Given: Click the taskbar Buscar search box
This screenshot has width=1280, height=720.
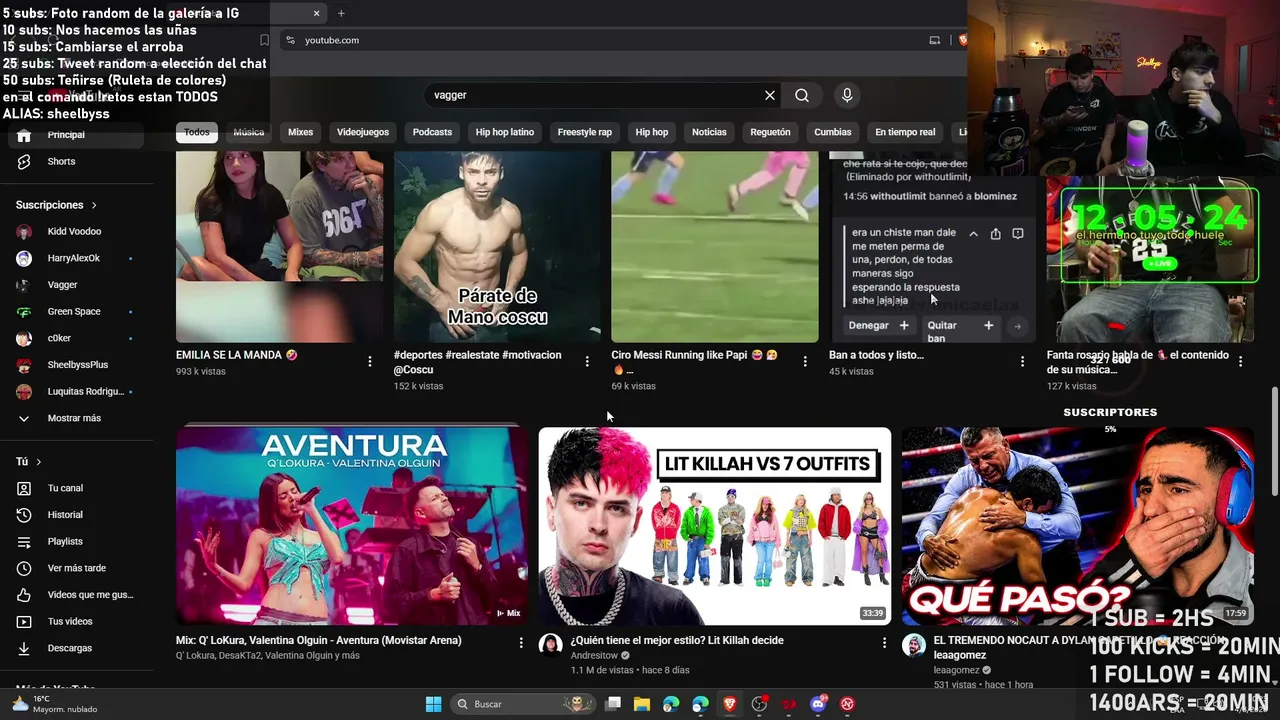Looking at the screenshot, I should [523, 704].
